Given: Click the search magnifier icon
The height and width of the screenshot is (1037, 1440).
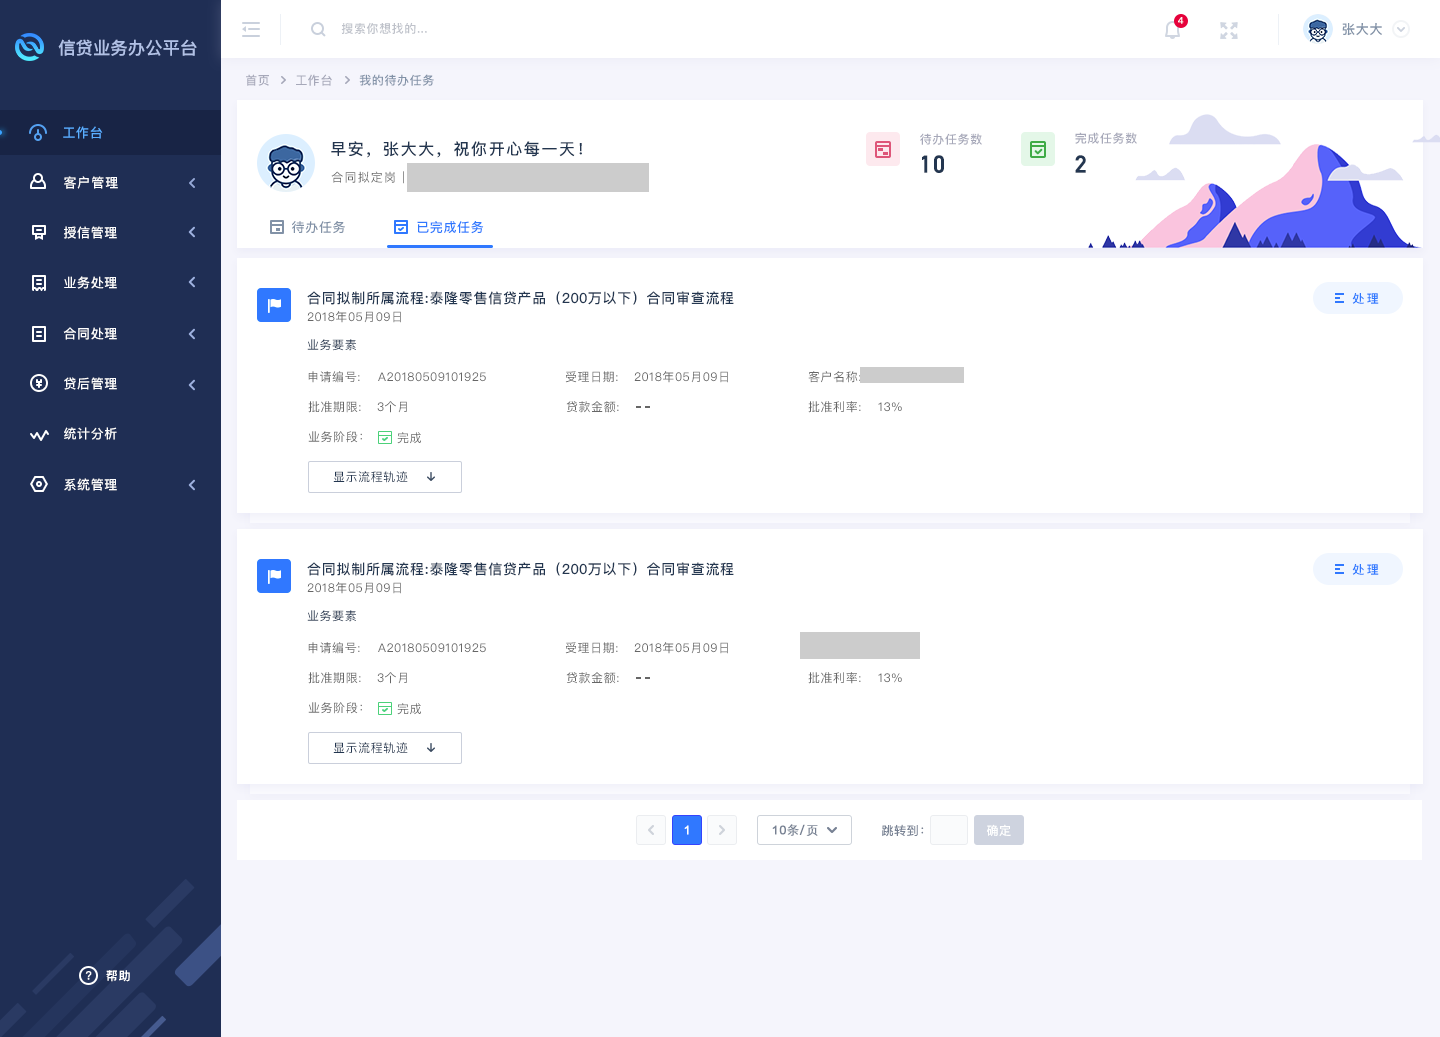Looking at the screenshot, I should pos(318,30).
